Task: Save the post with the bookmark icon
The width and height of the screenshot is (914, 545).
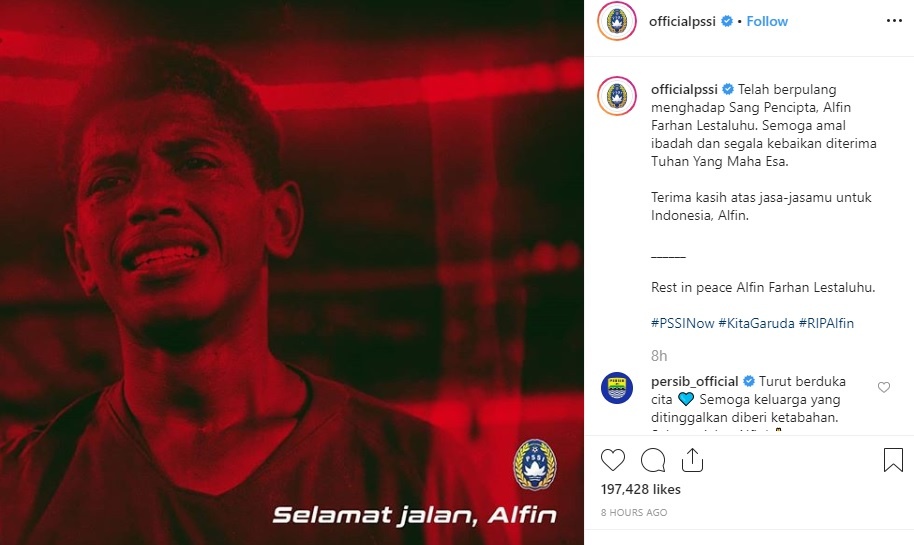Action: click(x=893, y=460)
